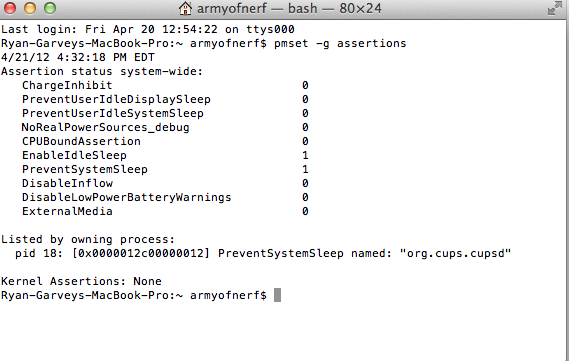Click the DisableLowPowerBatteryWarnings row
This screenshot has width=569, height=361.
coord(165,197)
